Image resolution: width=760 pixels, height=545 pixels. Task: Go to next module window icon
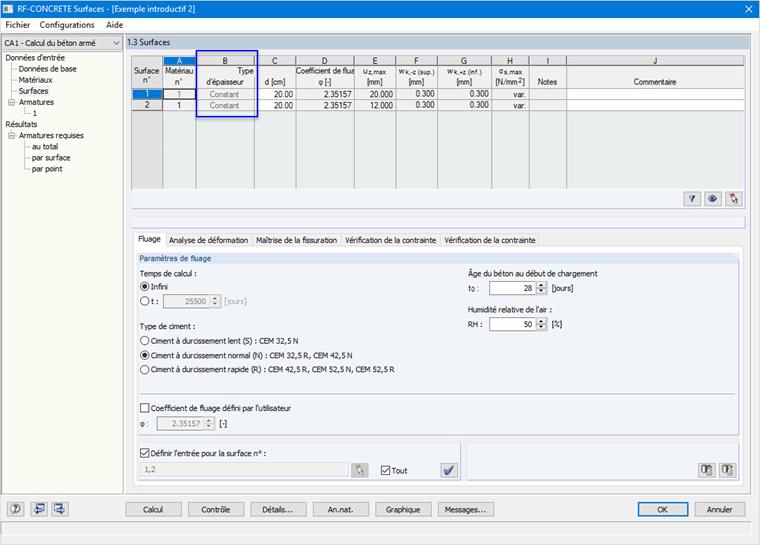(60, 509)
